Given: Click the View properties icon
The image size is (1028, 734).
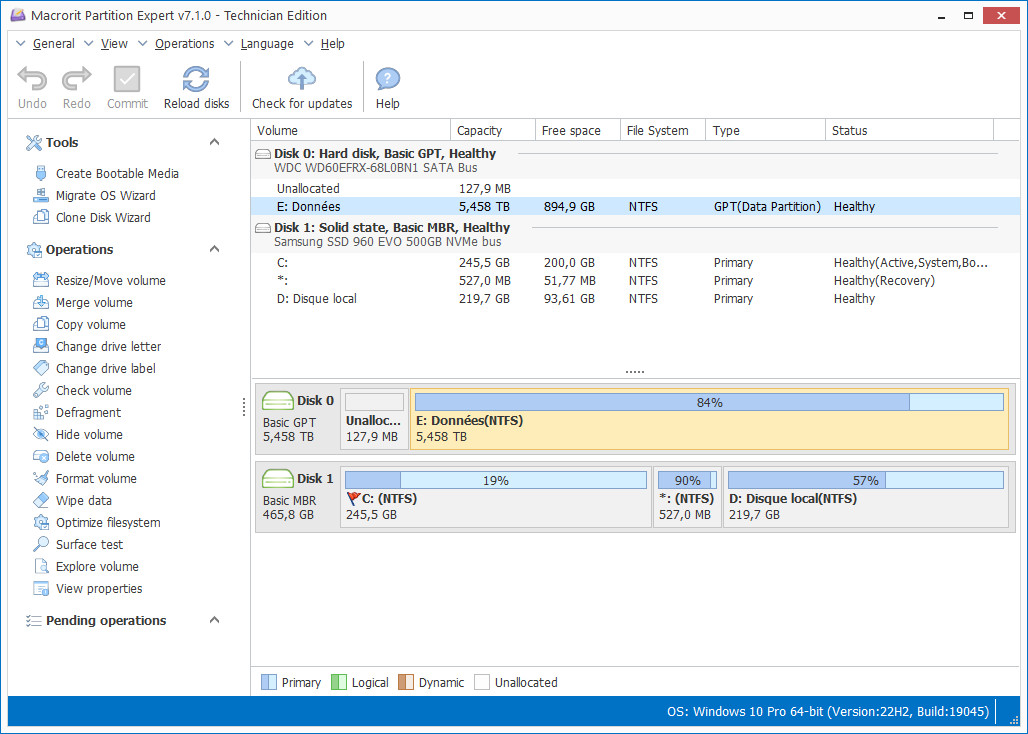Looking at the screenshot, I should (41, 588).
